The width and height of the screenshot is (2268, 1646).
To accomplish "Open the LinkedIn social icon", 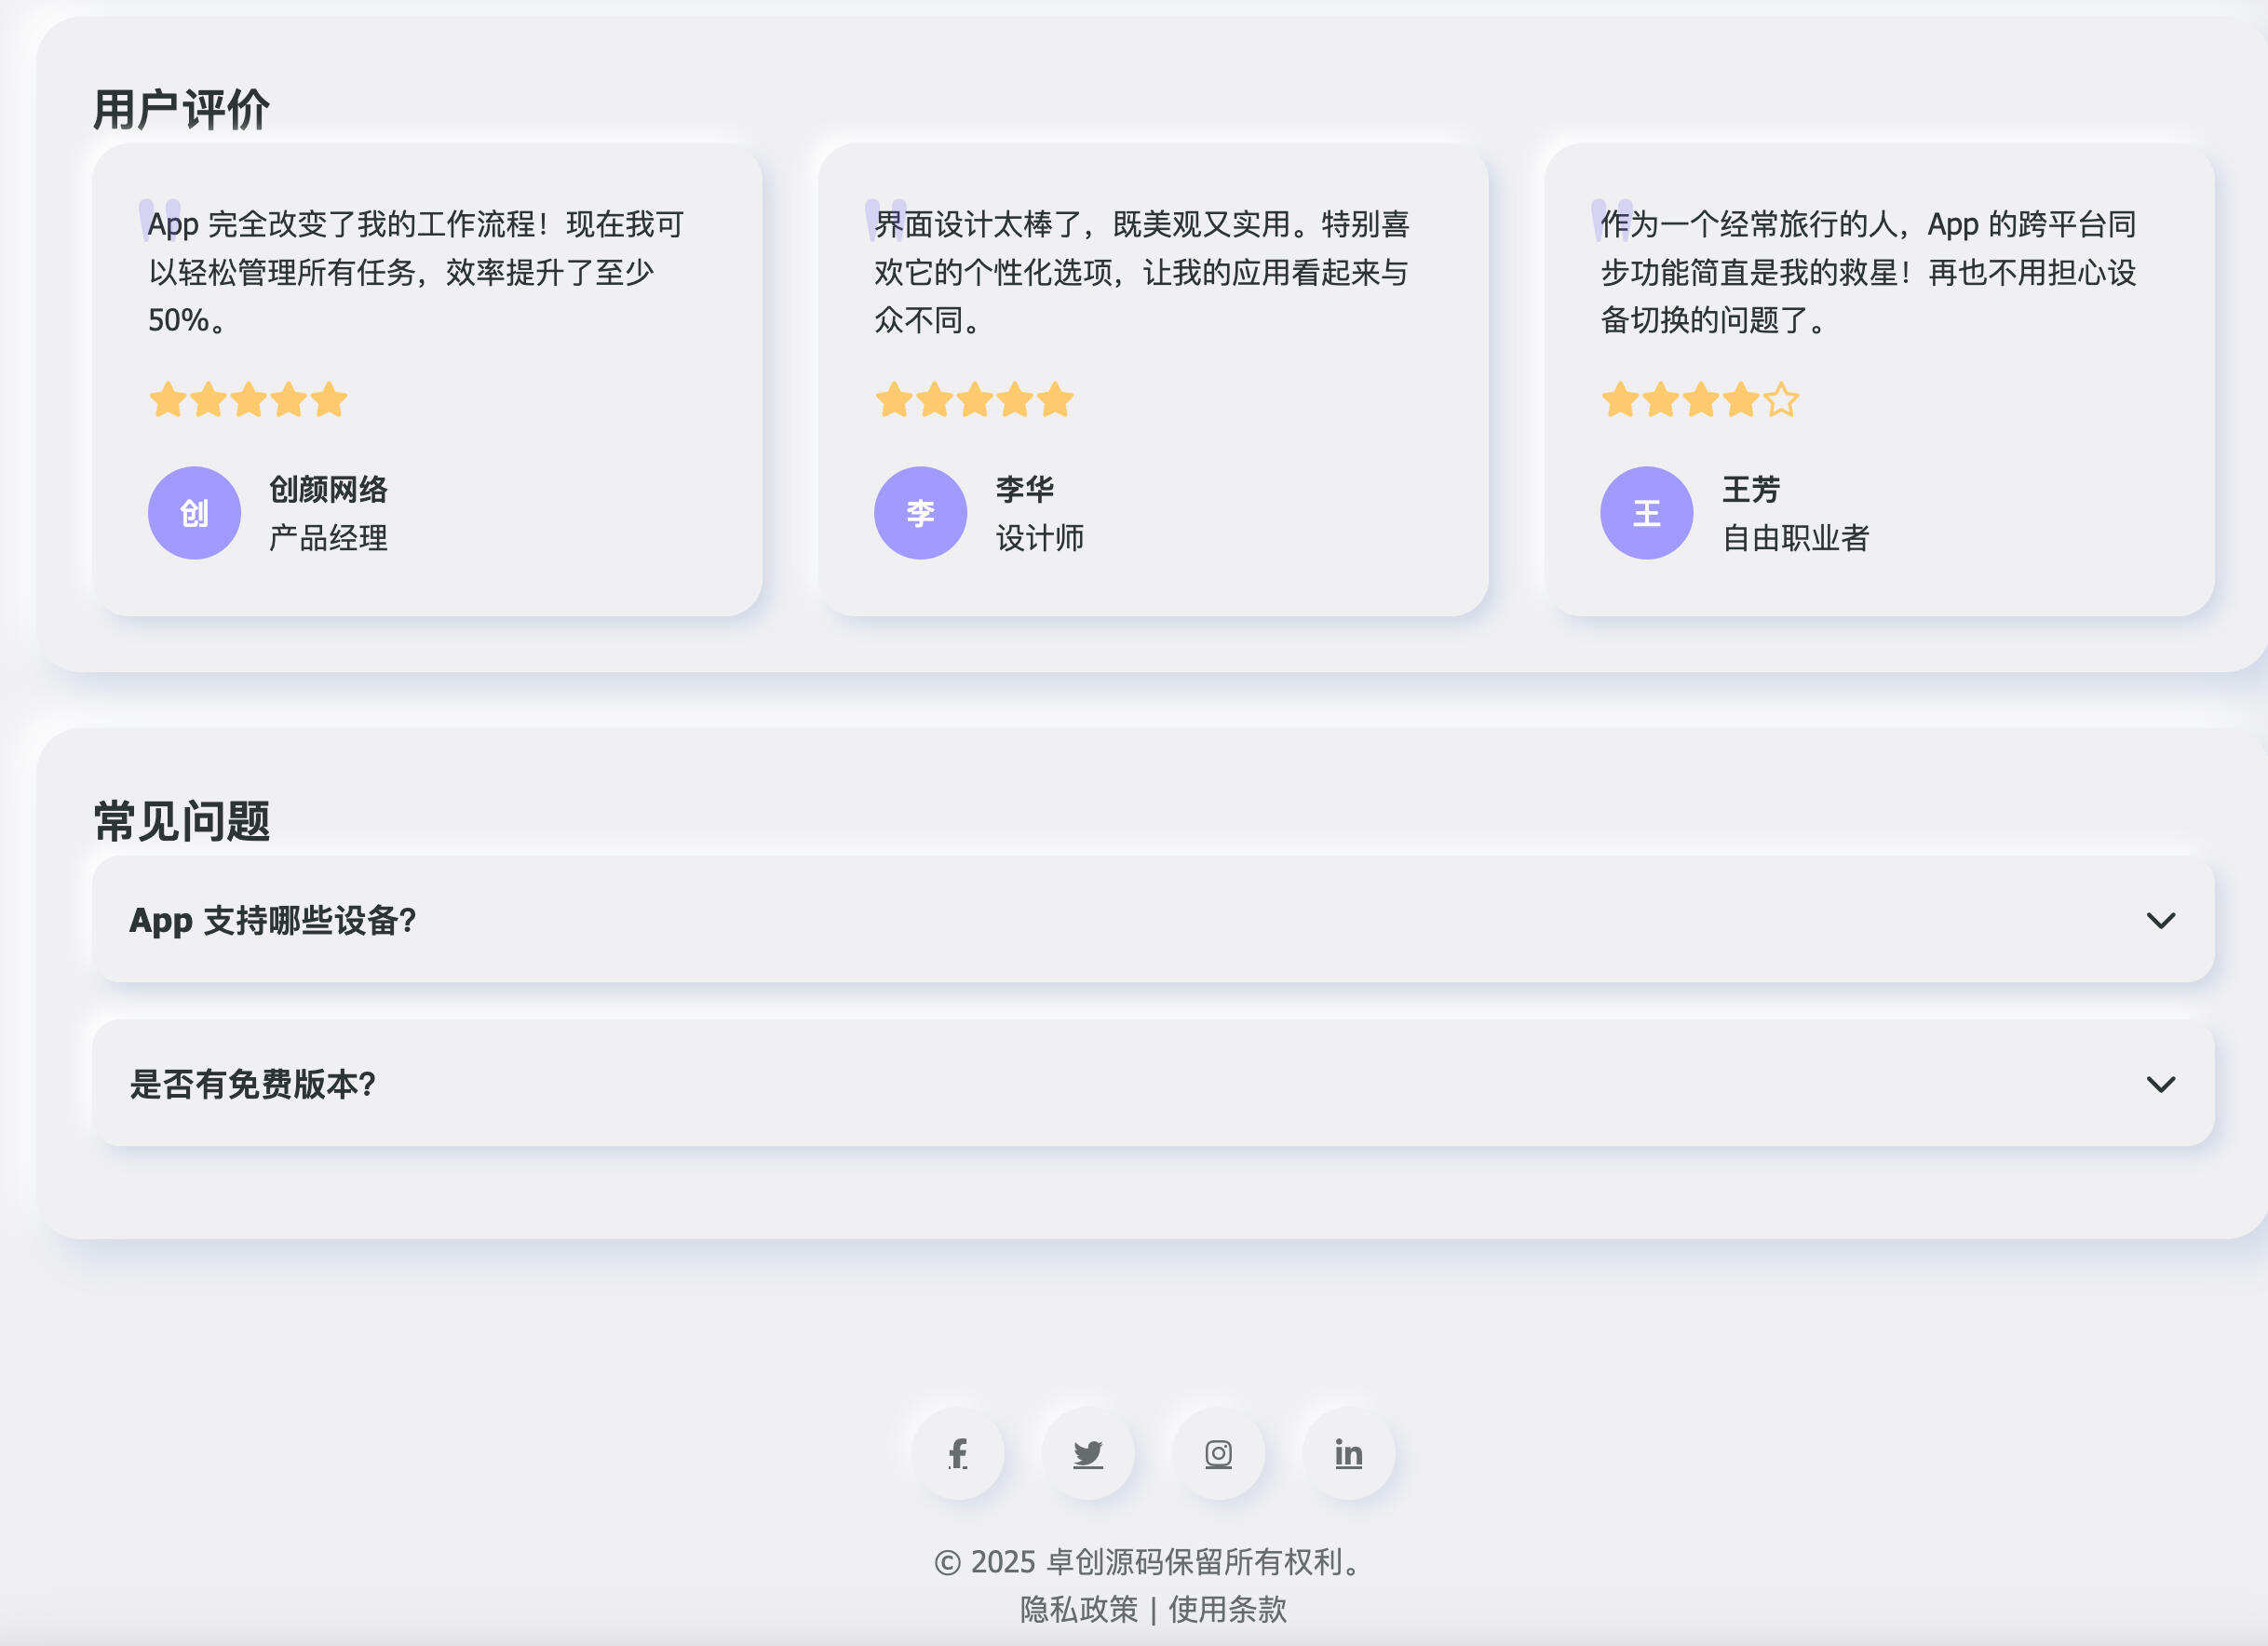I will 1347,1455.
